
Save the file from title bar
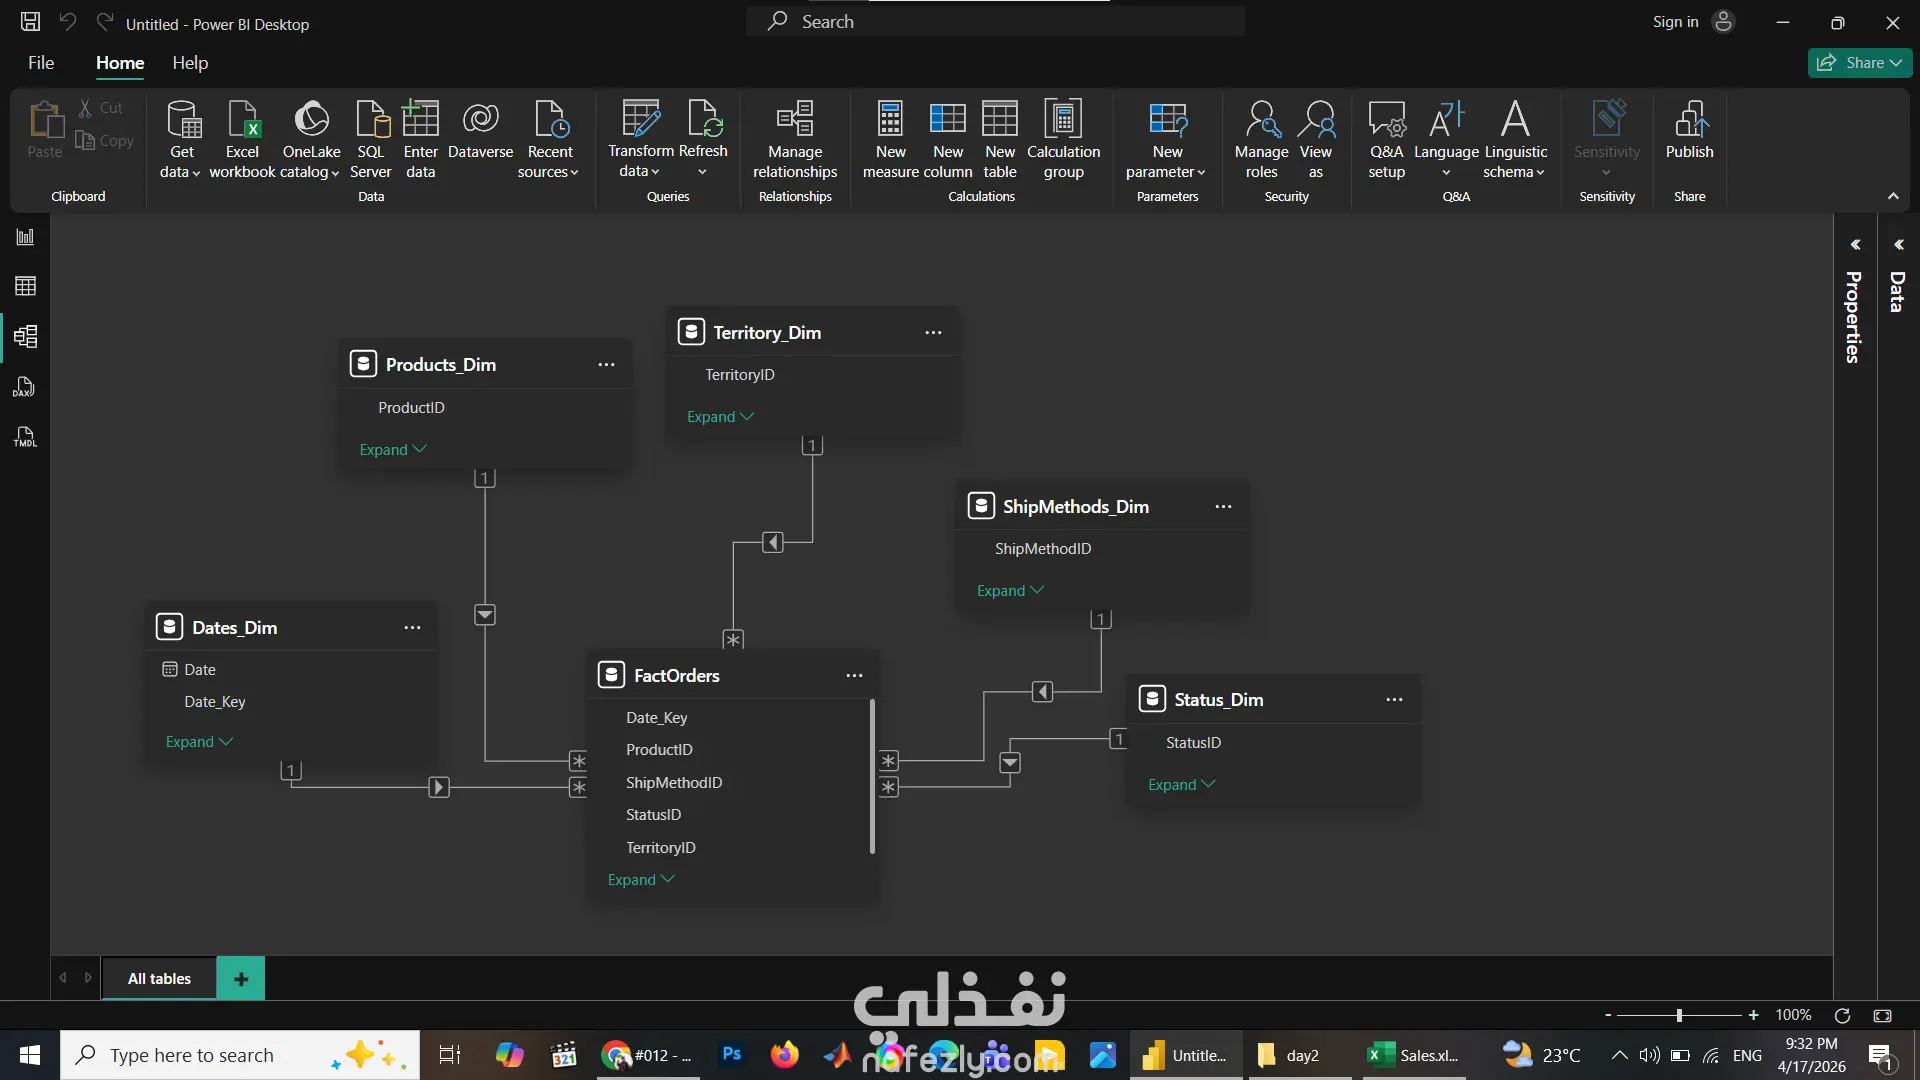coord(31,22)
